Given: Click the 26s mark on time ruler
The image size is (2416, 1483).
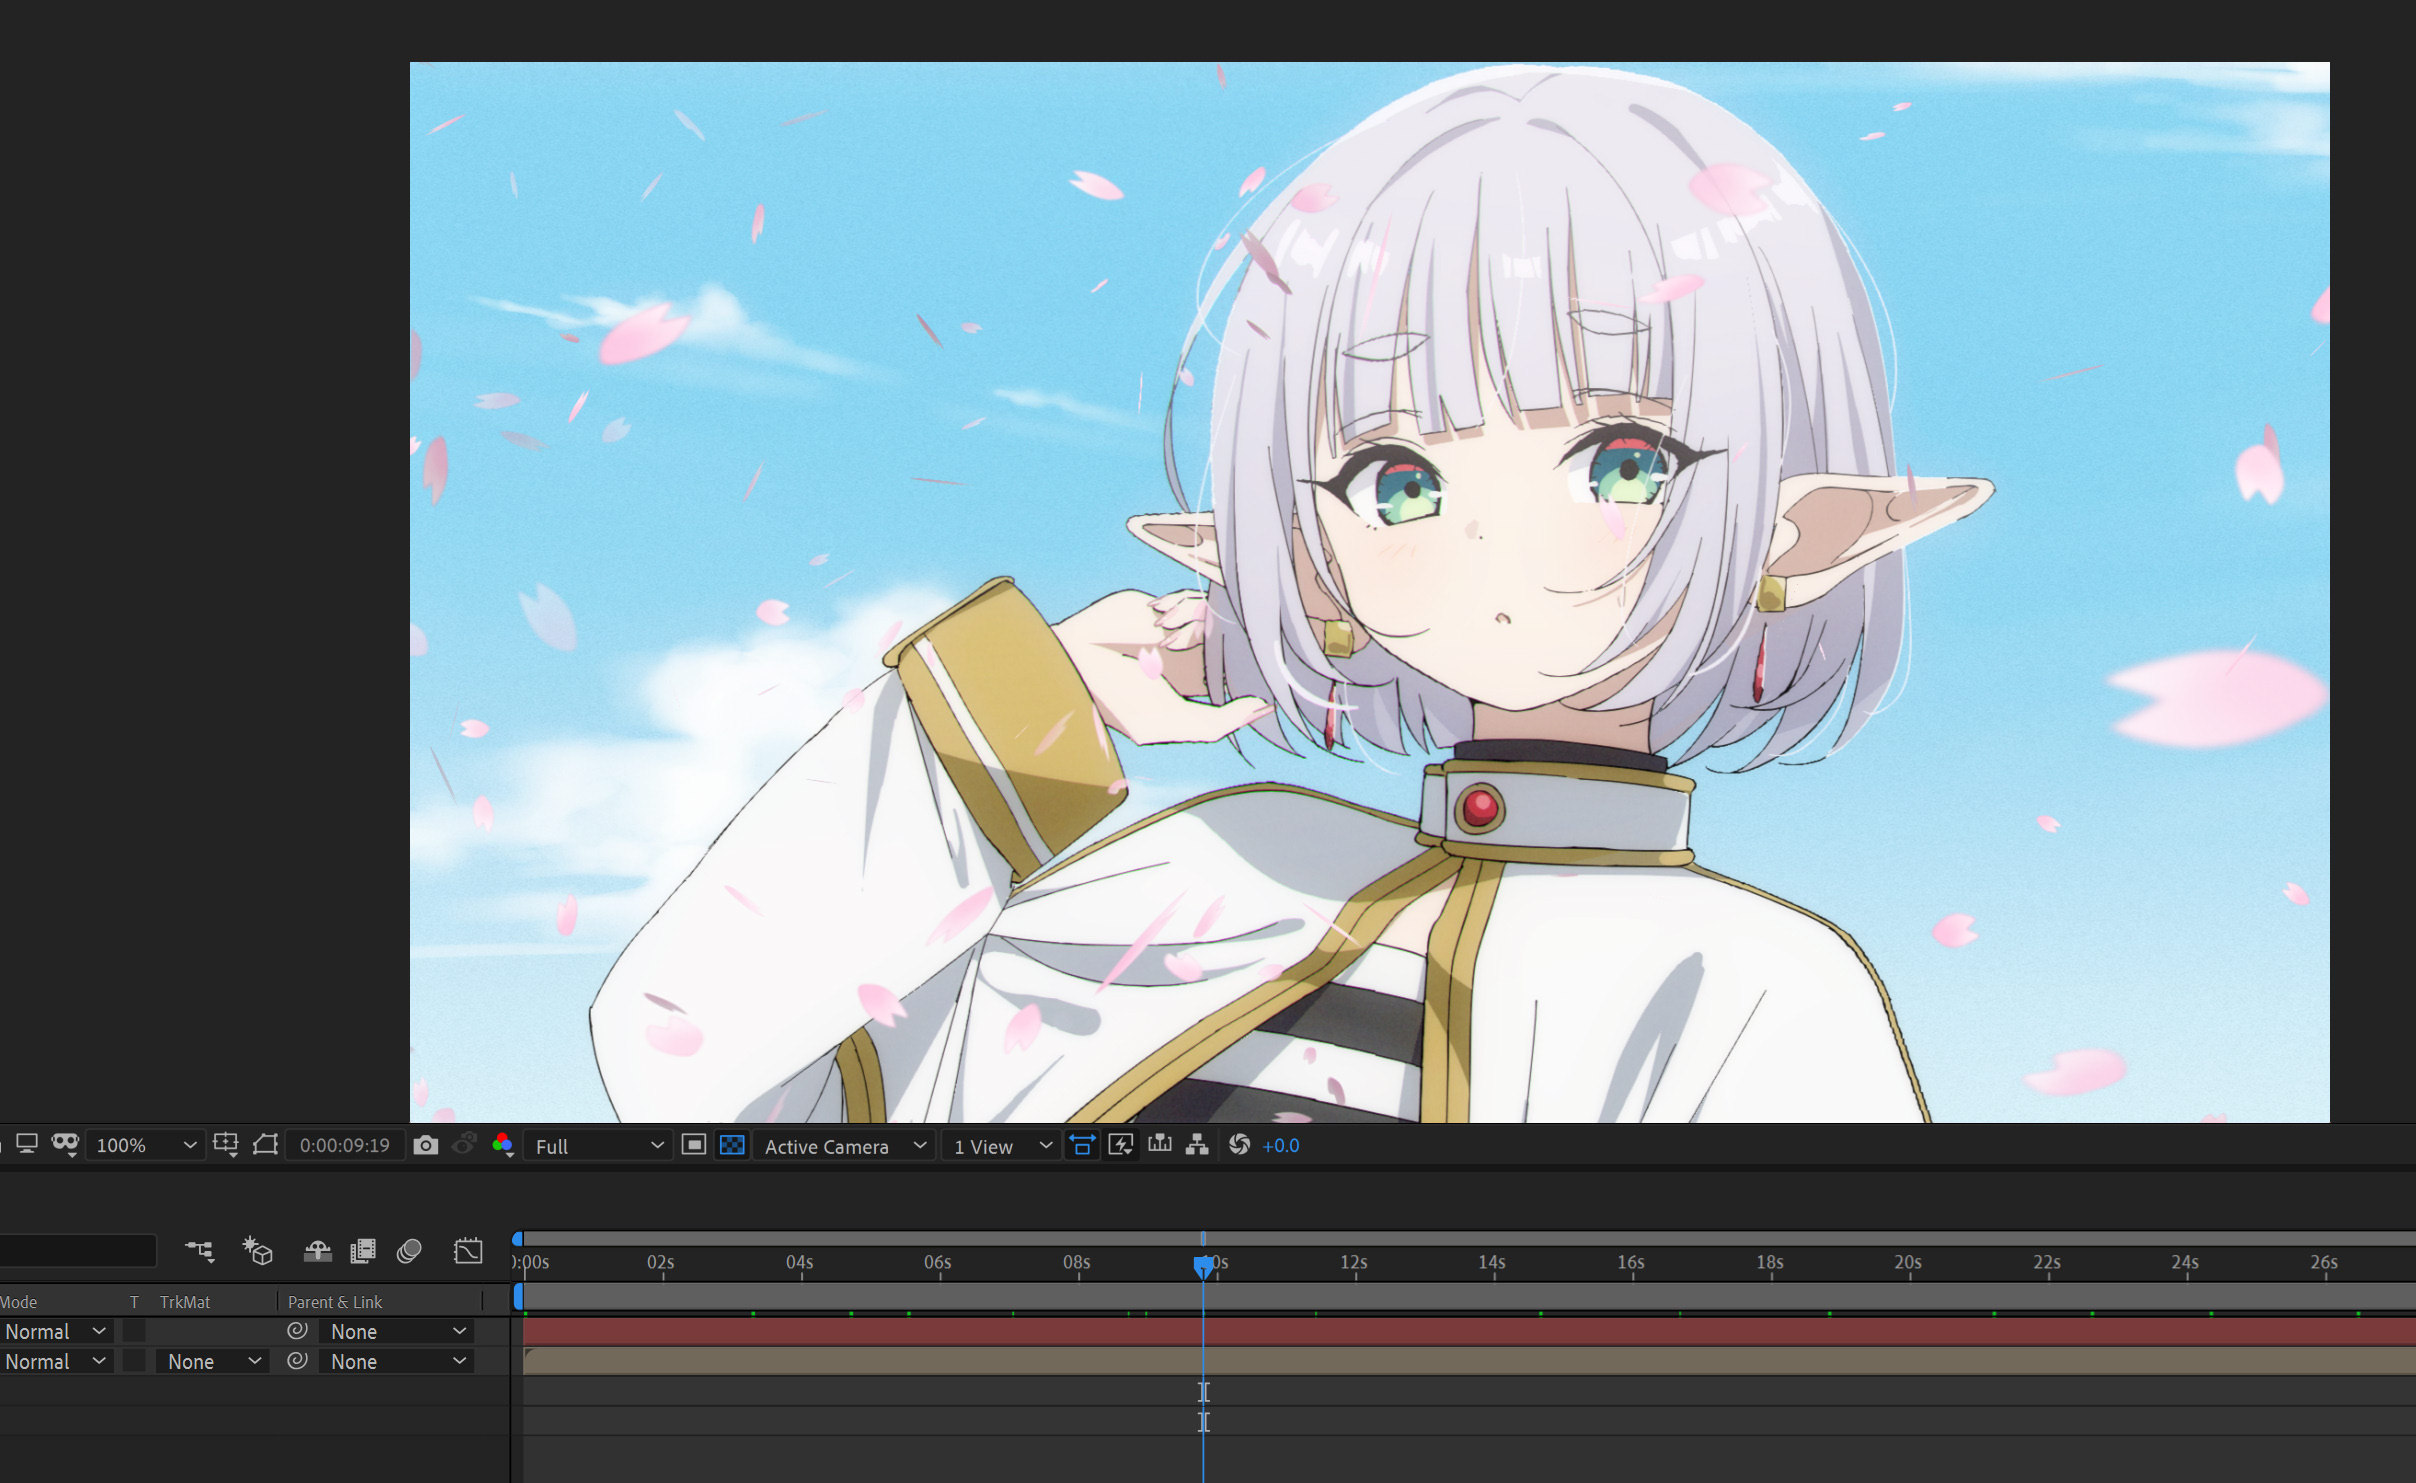Looking at the screenshot, I should [x=2324, y=1262].
